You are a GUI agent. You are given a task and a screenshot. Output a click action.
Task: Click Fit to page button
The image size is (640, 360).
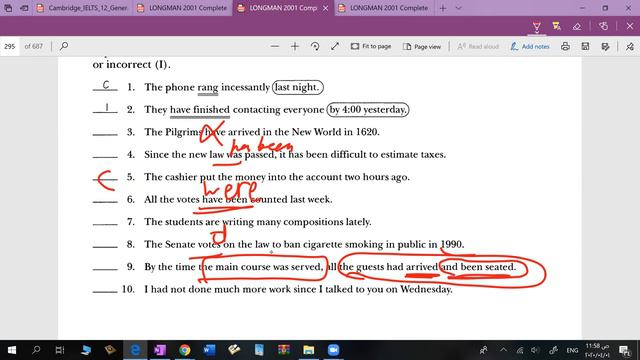371,47
